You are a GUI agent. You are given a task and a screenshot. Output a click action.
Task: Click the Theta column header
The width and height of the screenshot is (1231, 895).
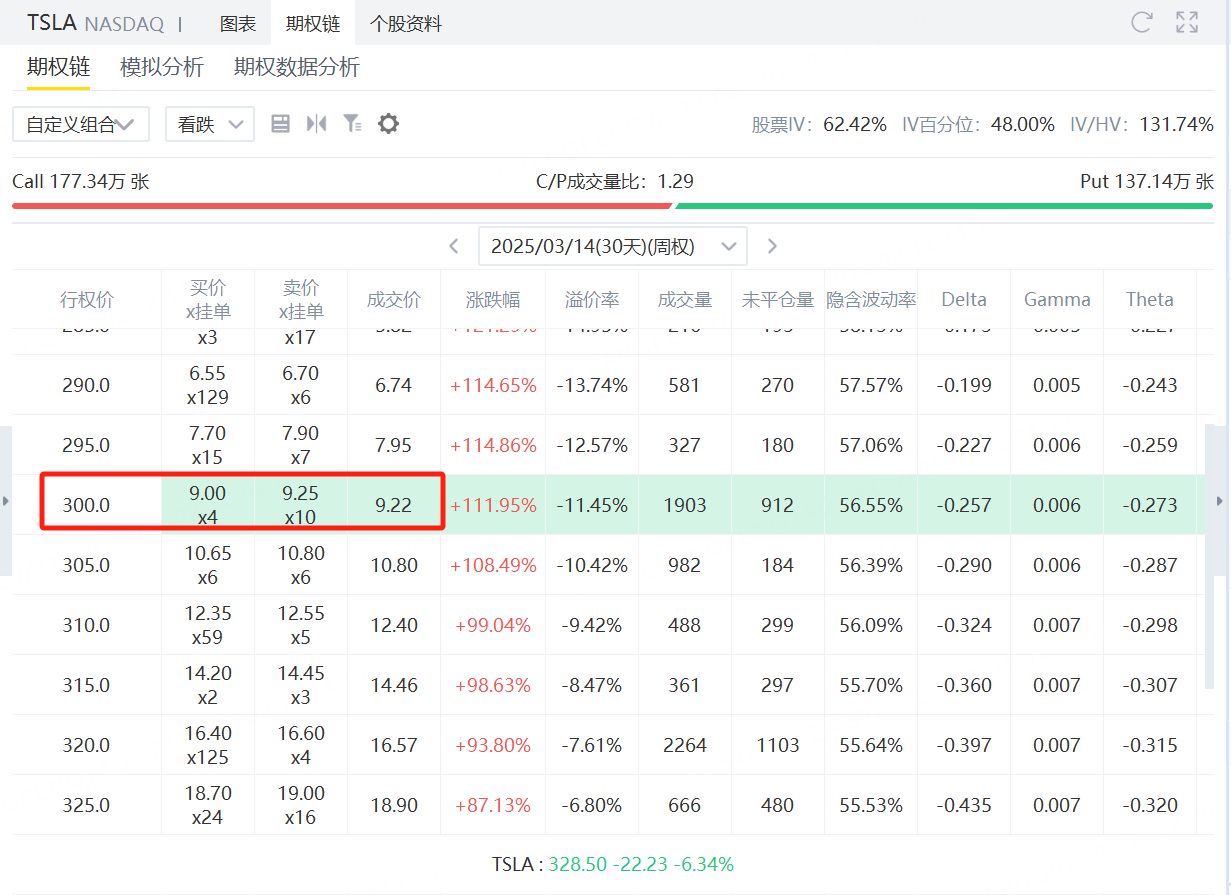click(x=1150, y=299)
